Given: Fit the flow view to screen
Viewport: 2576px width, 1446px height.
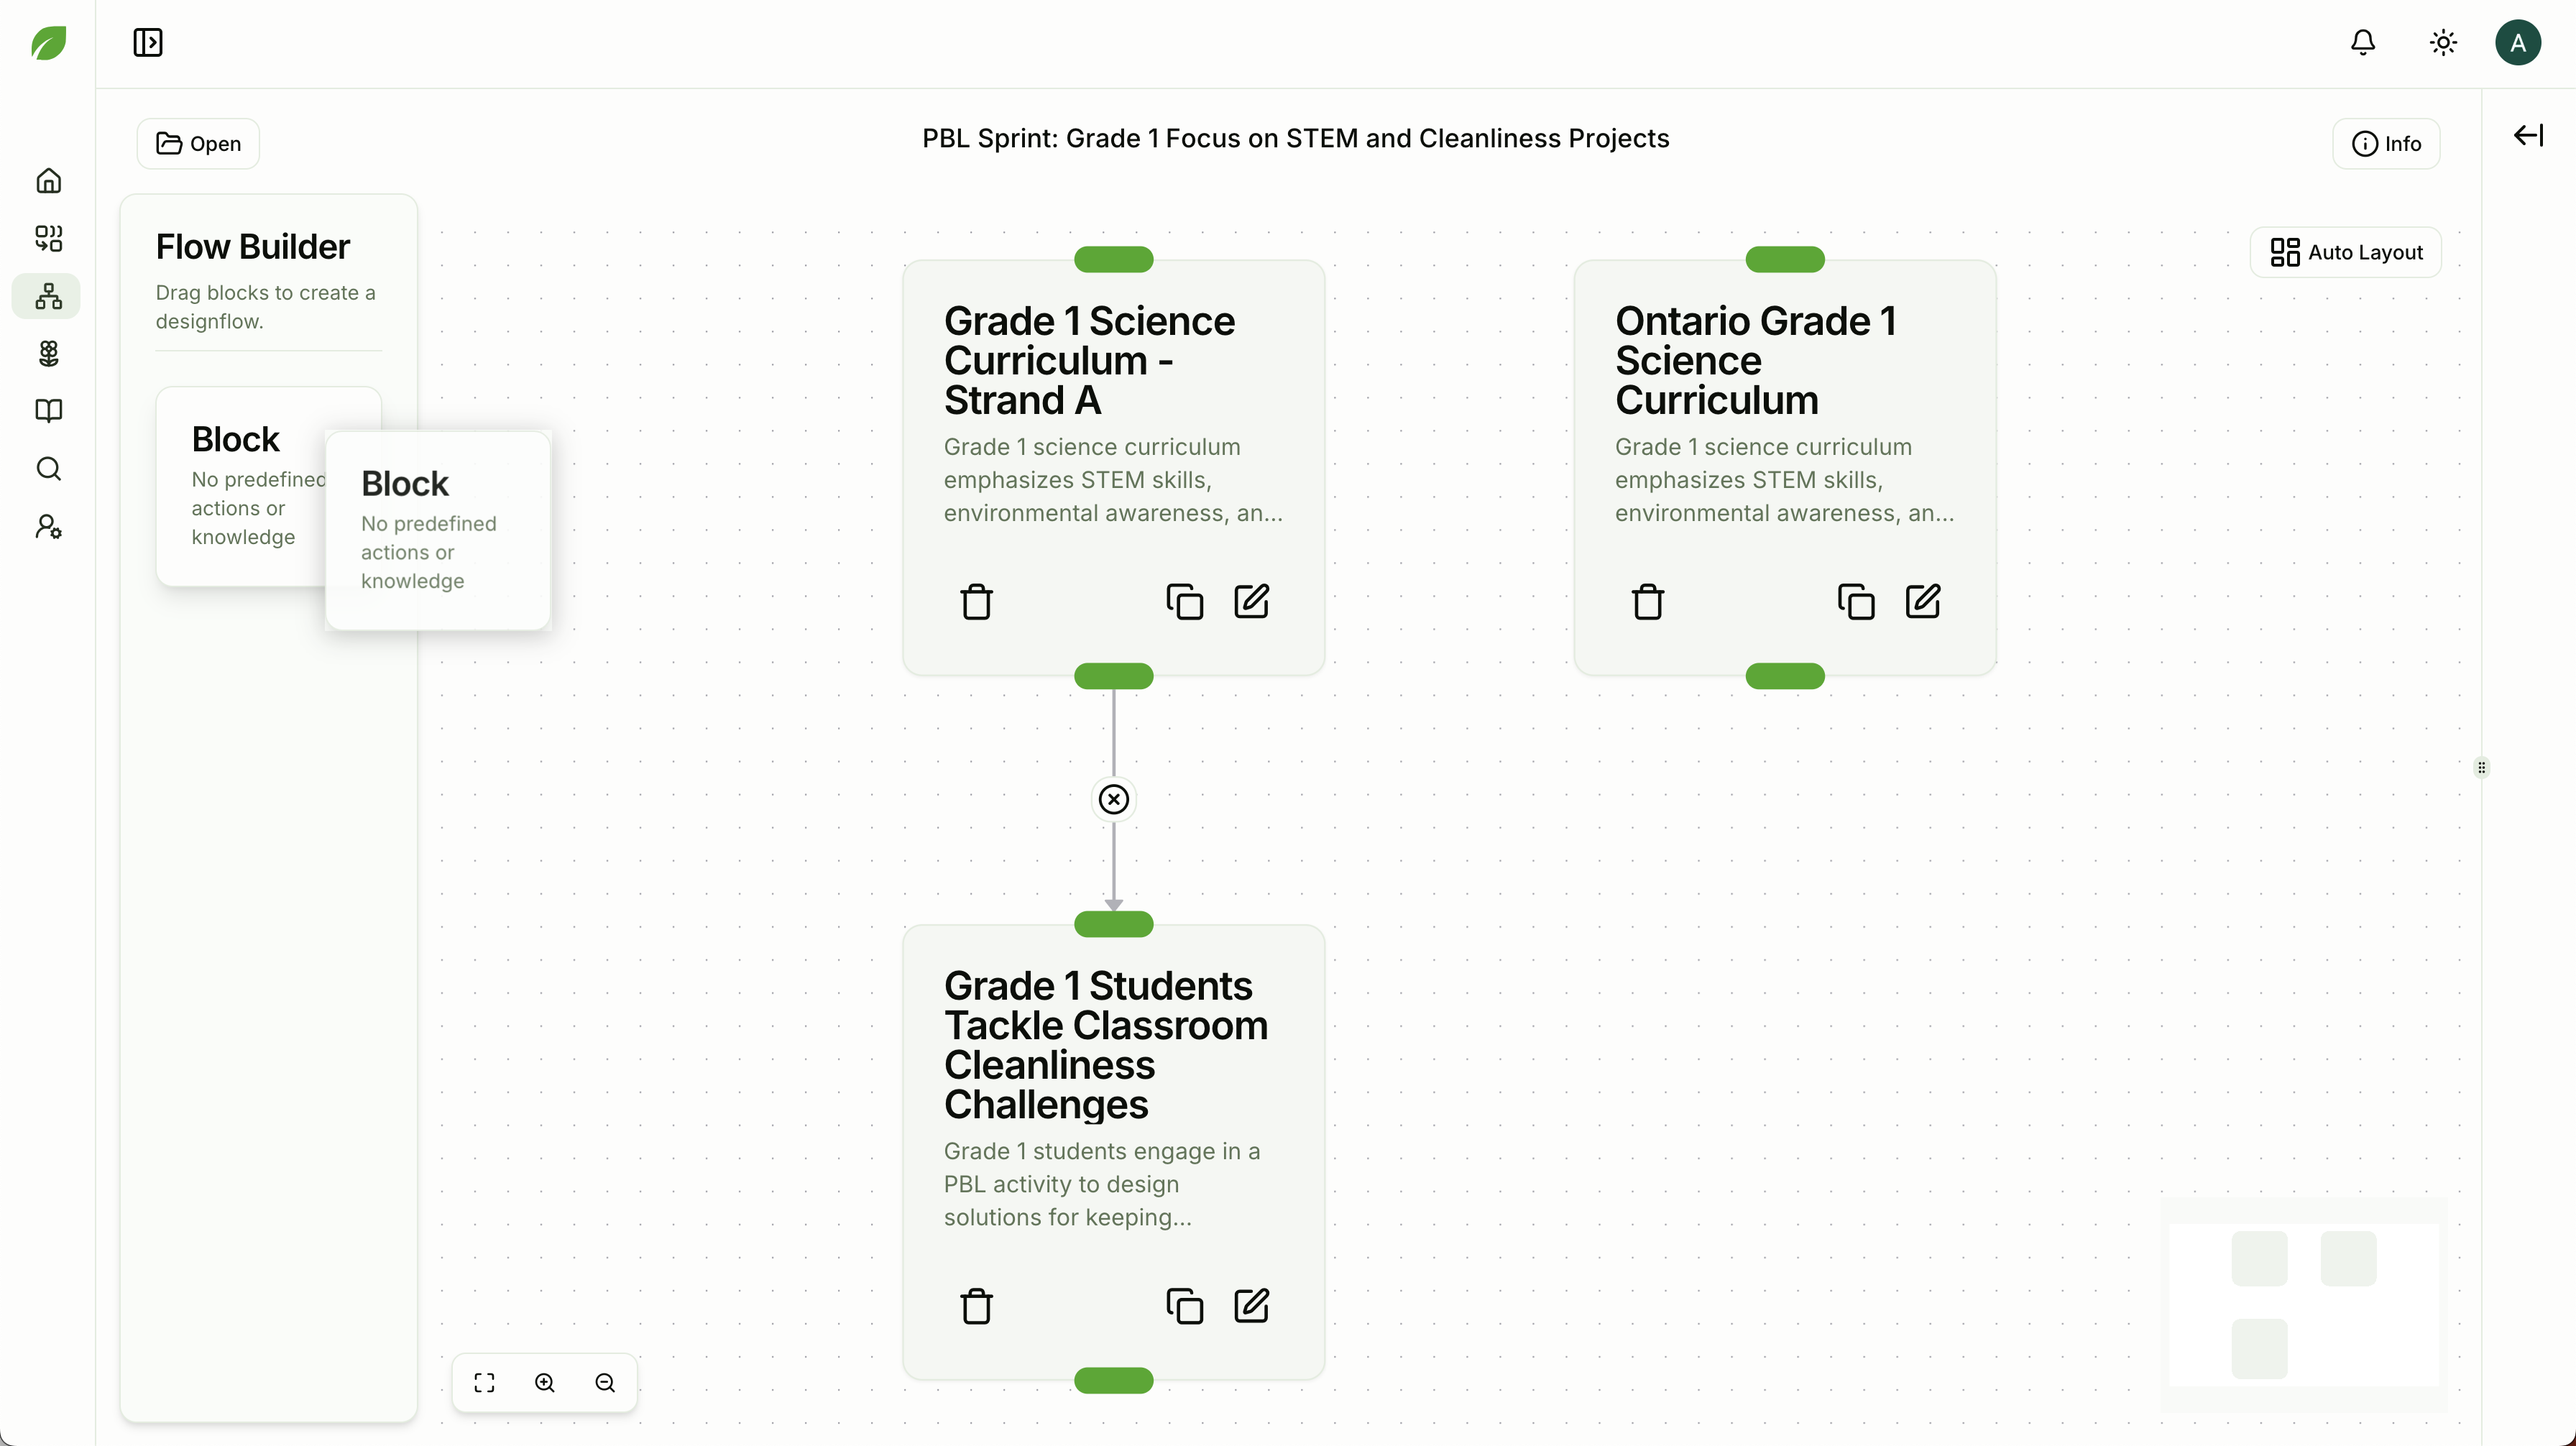Looking at the screenshot, I should pyautogui.click(x=485, y=1382).
